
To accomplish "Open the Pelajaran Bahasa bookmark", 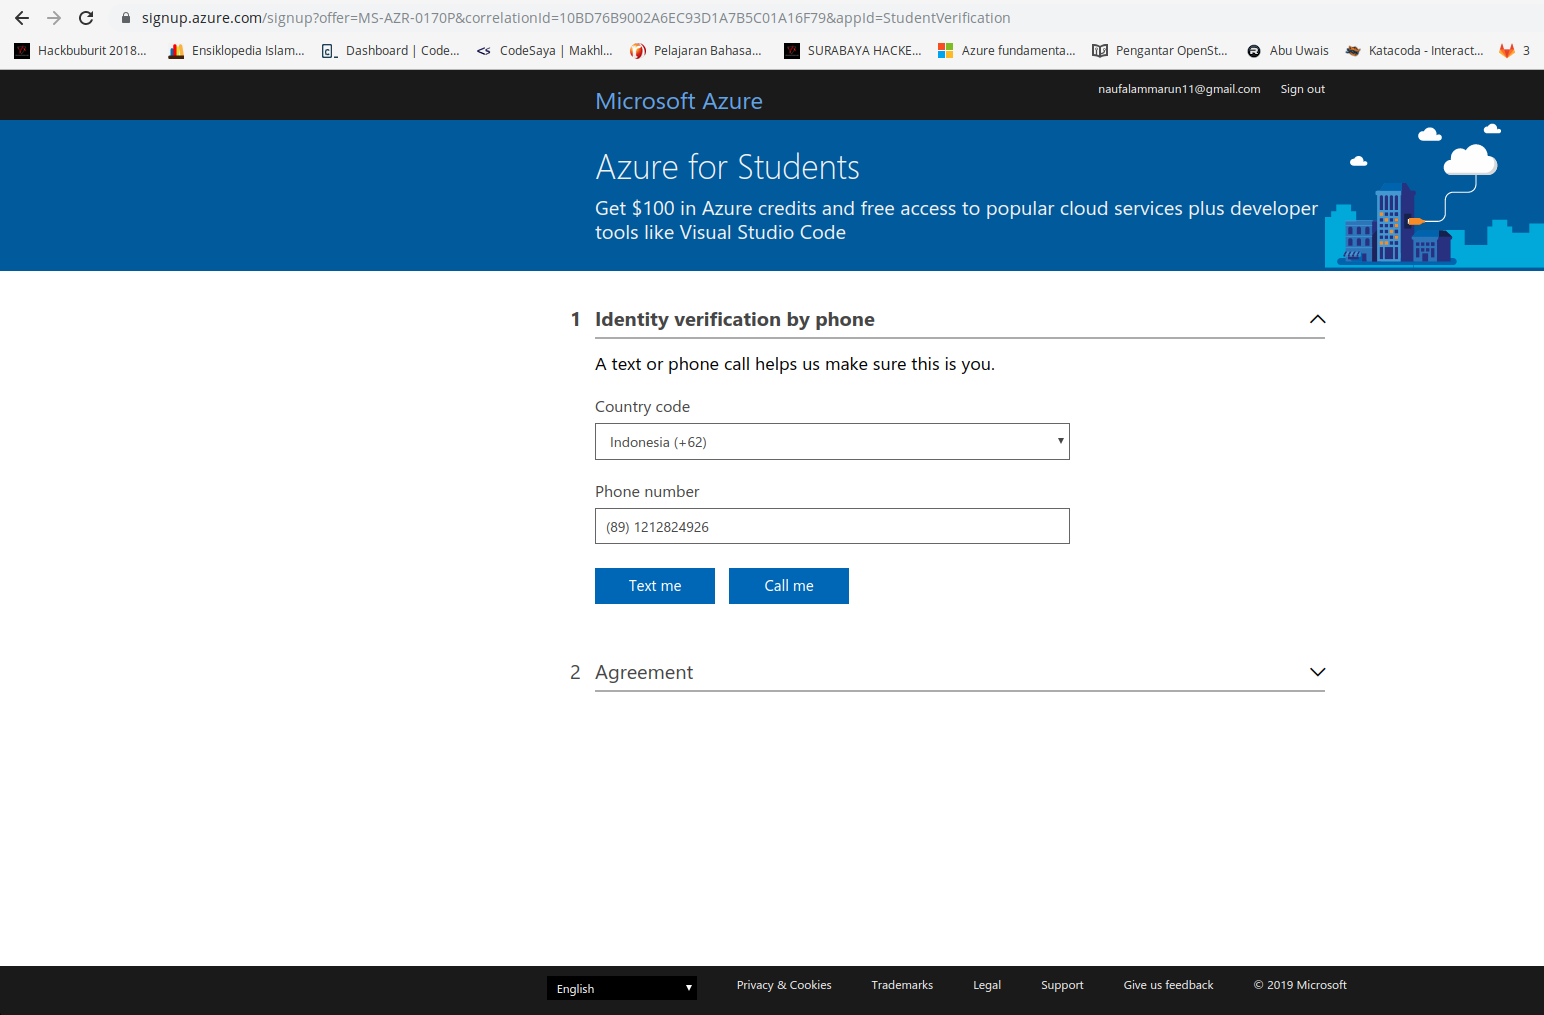I will [x=695, y=51].
